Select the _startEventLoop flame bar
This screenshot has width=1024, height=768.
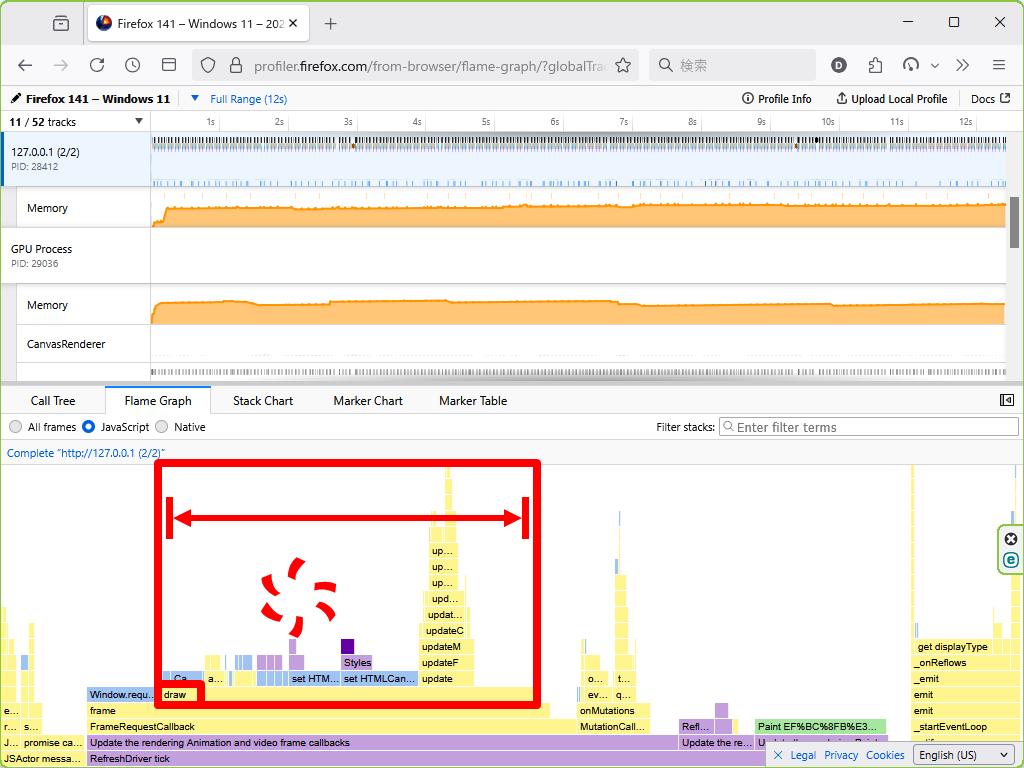(967, 726)
